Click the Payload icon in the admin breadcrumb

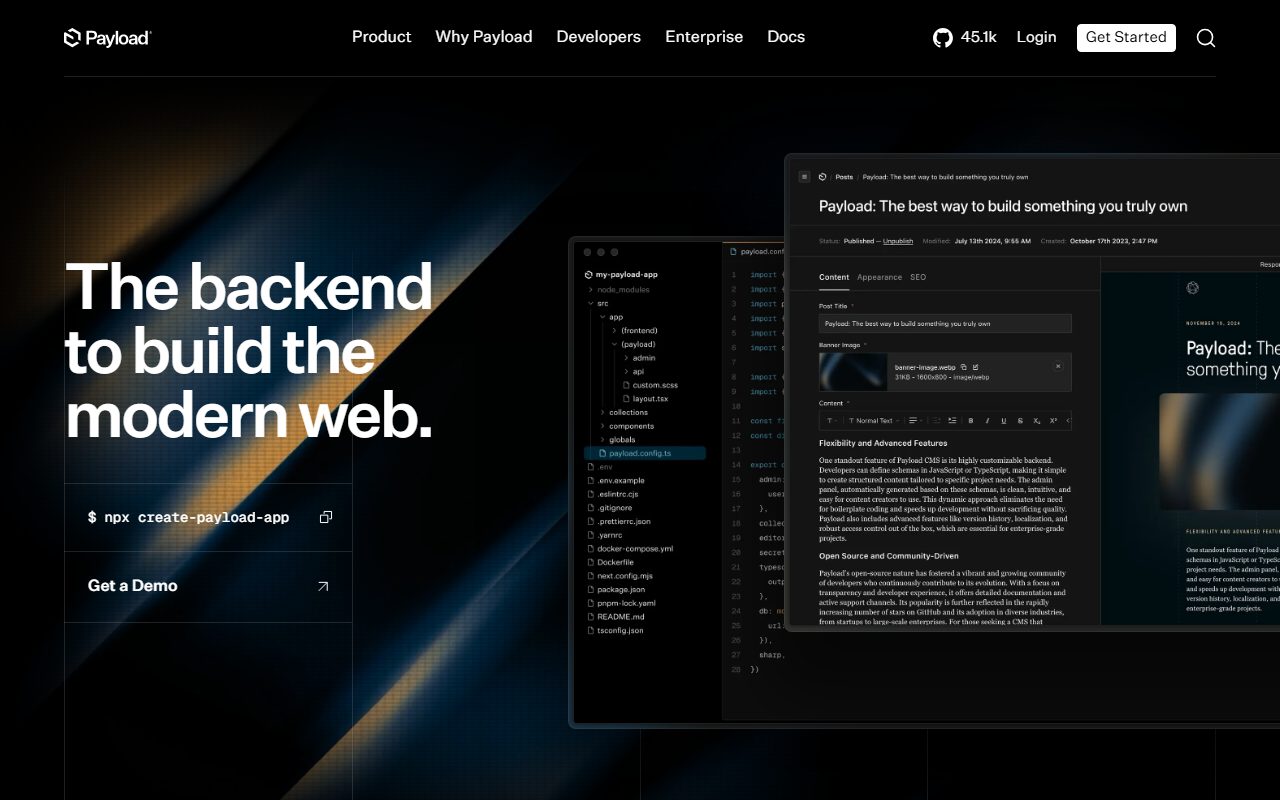822,177
